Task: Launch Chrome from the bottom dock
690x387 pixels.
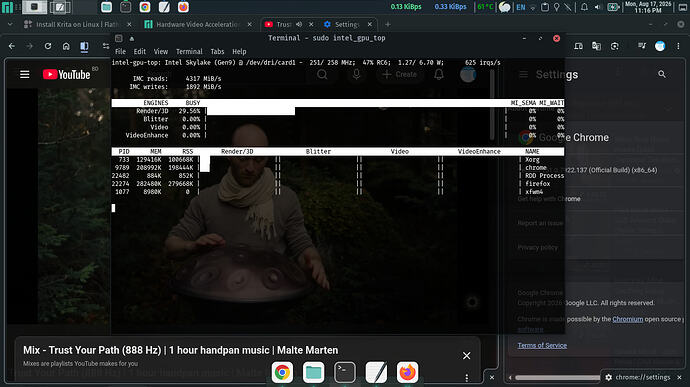Action: click(282, 372)
